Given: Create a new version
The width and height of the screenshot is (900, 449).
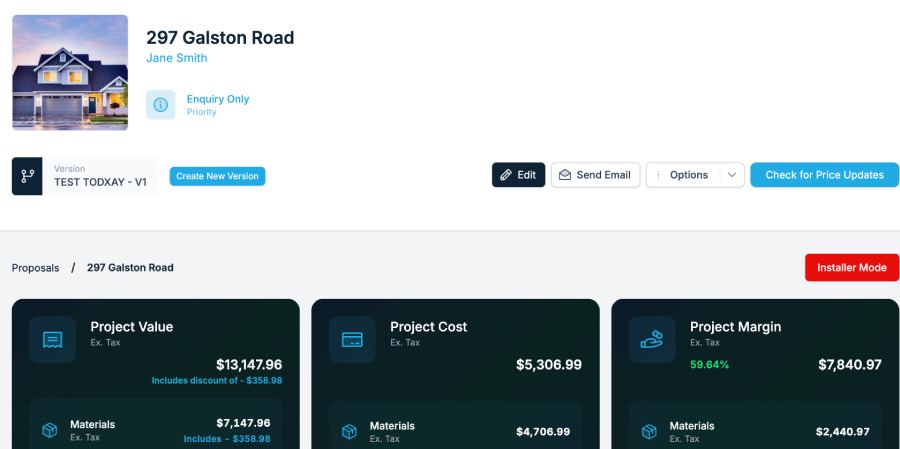Looking at the screenshot, I should point(217,176).
